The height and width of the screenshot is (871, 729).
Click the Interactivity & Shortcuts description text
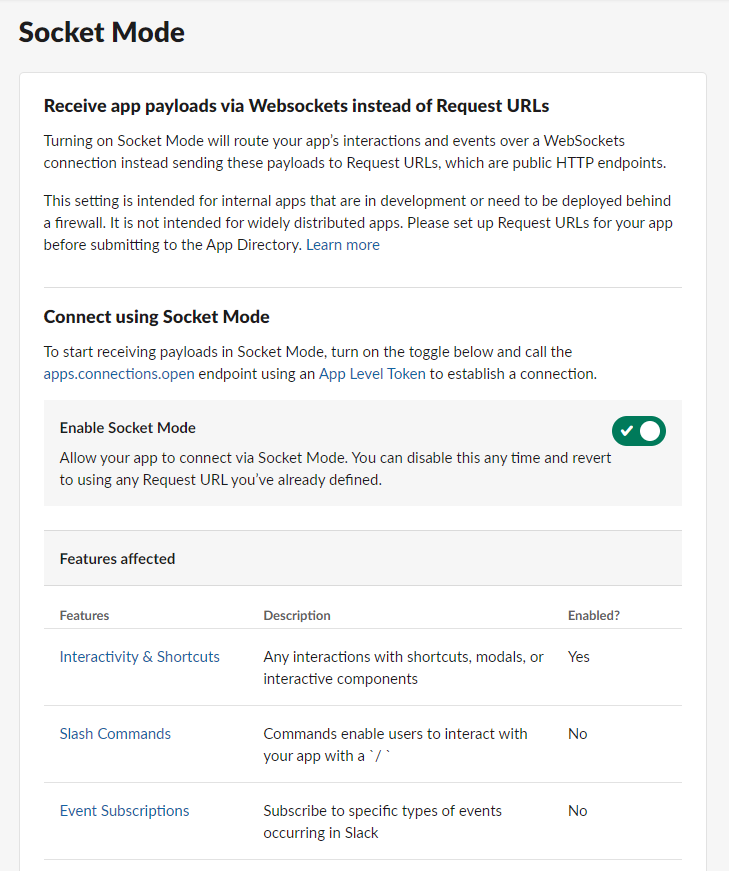point(403,668)
